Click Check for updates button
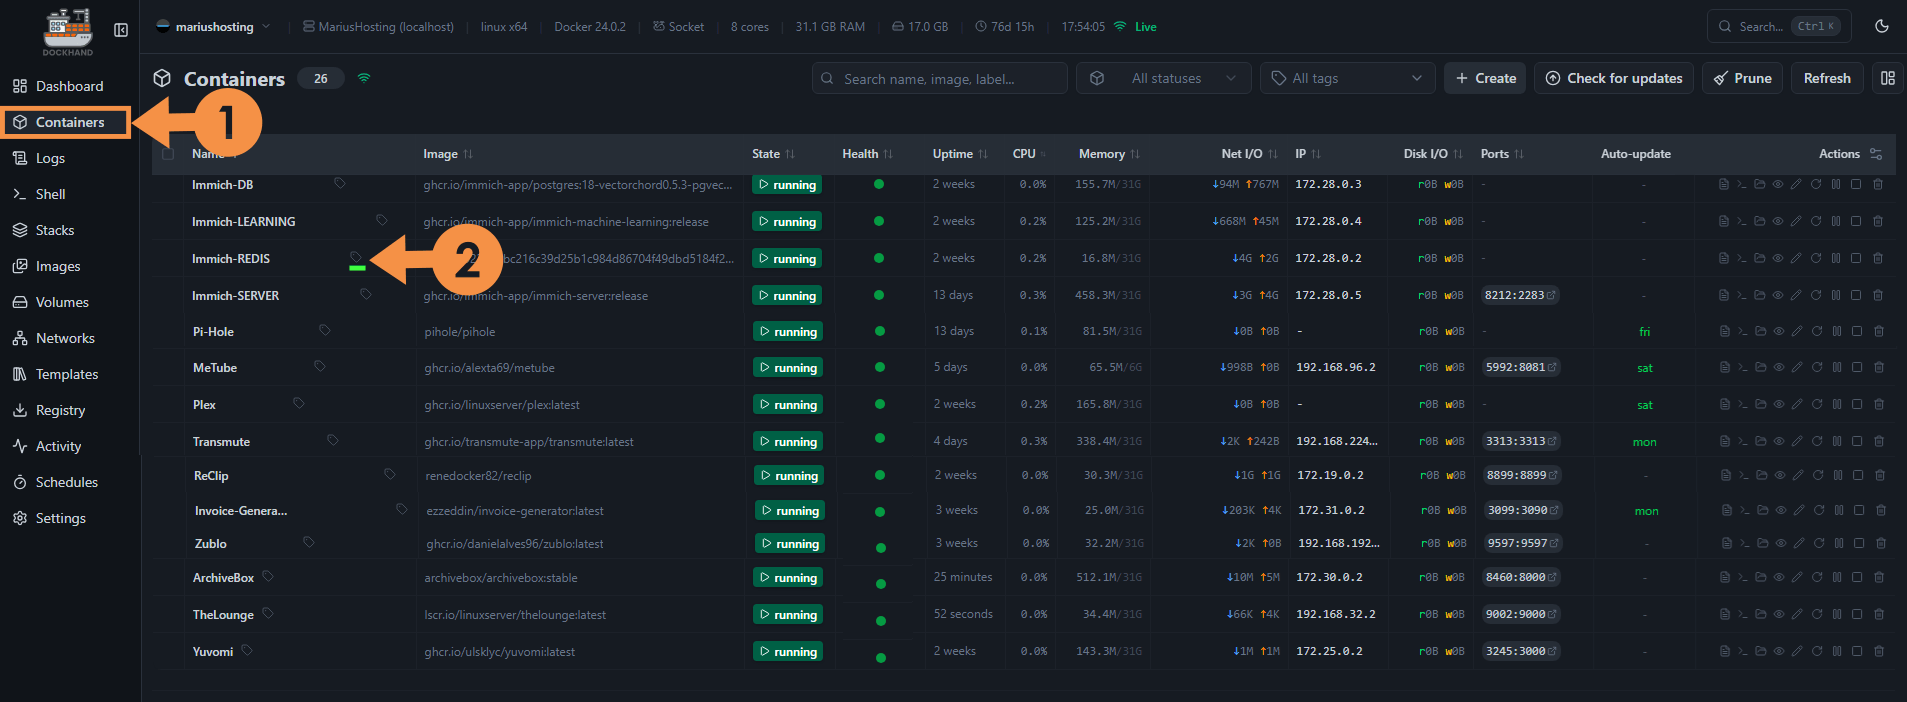 pyautogui.click(x=1614, y=78)
